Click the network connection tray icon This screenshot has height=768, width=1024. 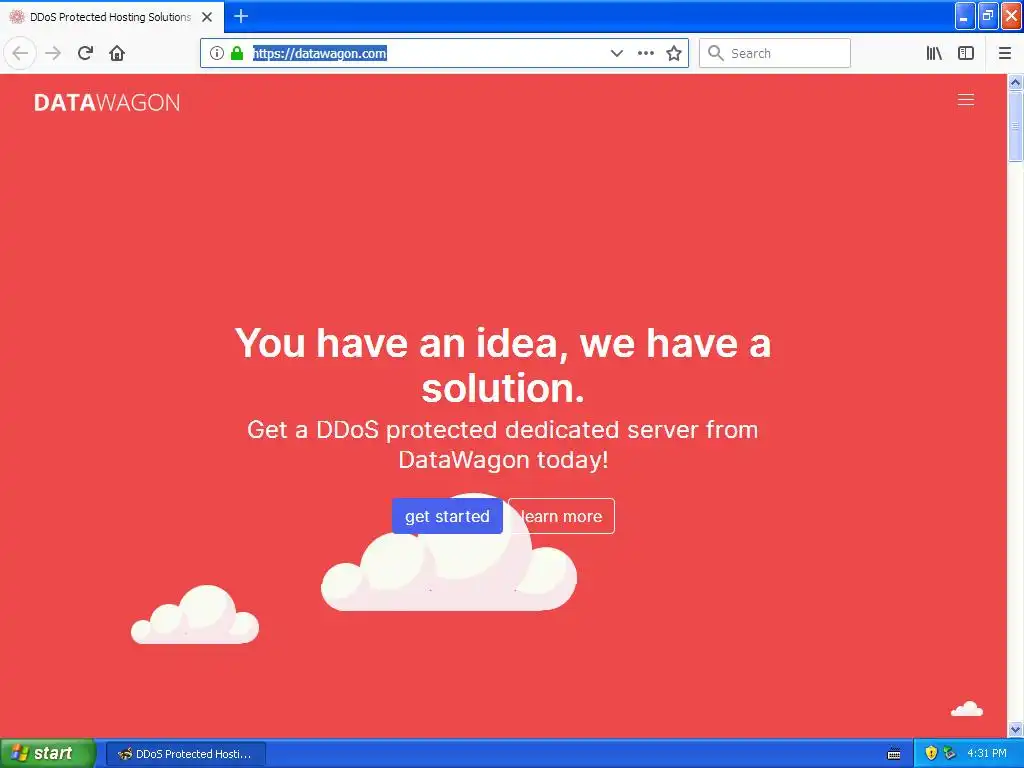click(x=950, y=753)
